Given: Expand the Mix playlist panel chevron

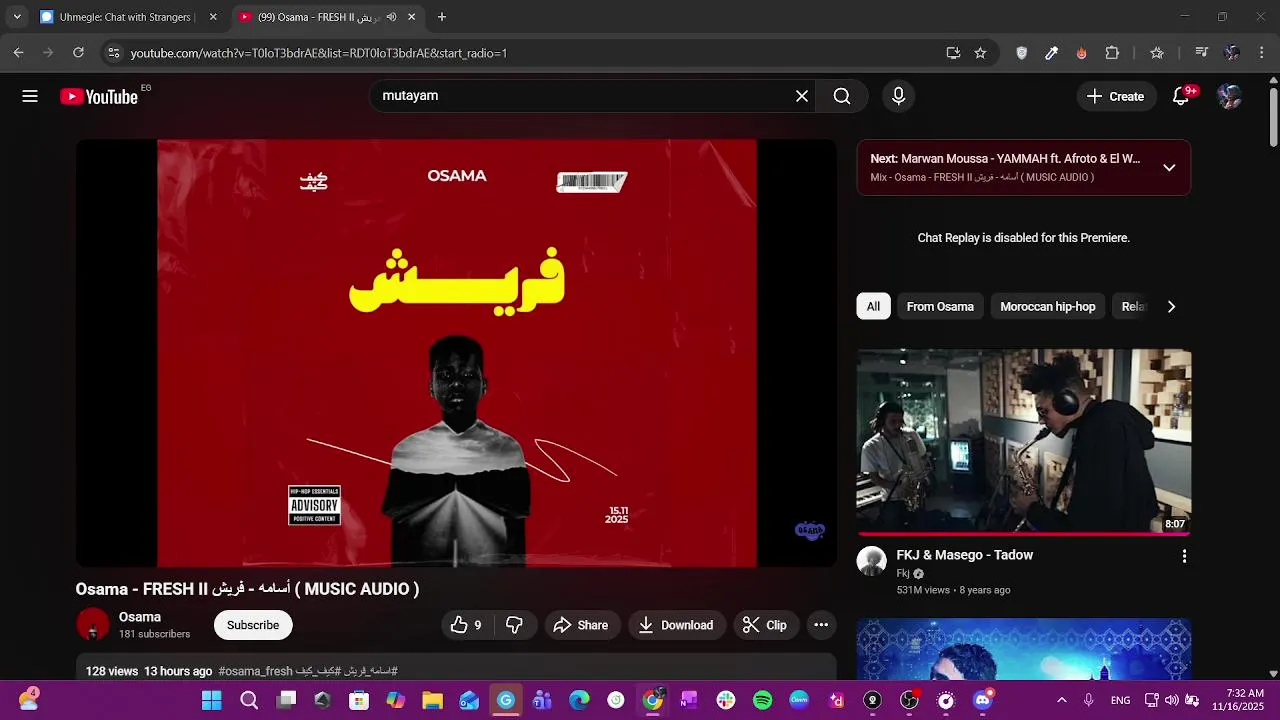Looking at the screenshot, I should (1169, 167).
